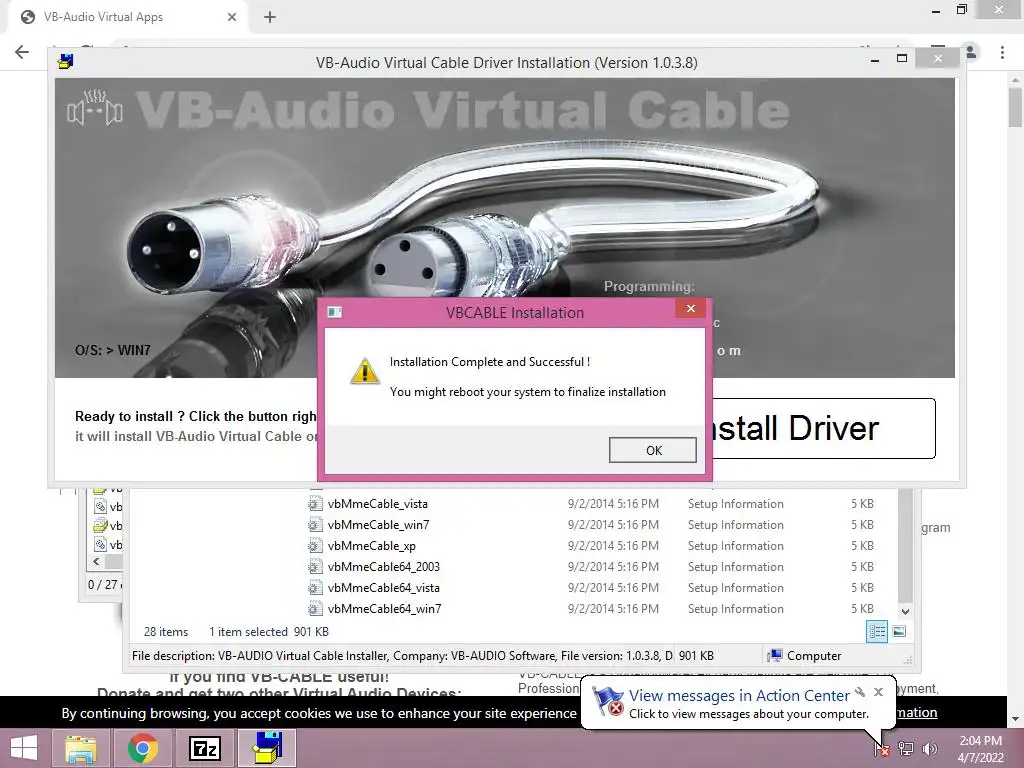This screenshot has height=768, width=1024.
Task: Click the left arrow on the 7-Zip horizontal scrollbar
Action: pos(97,561)
